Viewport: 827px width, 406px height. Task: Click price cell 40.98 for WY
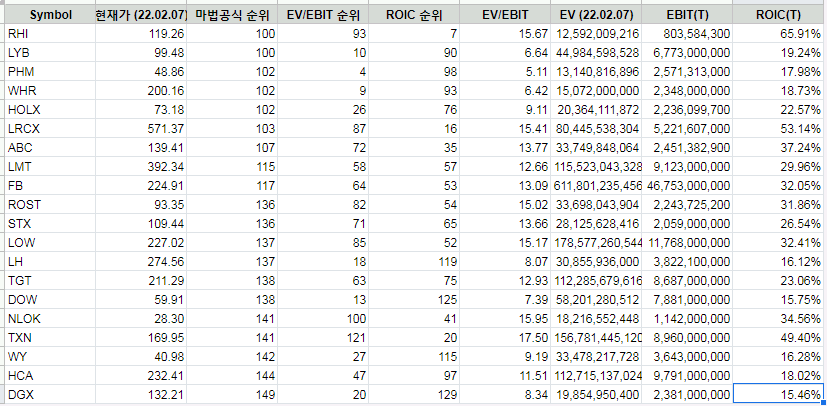141,356
